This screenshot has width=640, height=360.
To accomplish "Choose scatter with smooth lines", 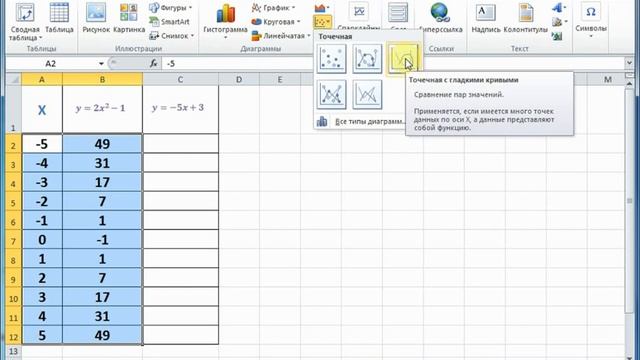I will coord(403,59).
